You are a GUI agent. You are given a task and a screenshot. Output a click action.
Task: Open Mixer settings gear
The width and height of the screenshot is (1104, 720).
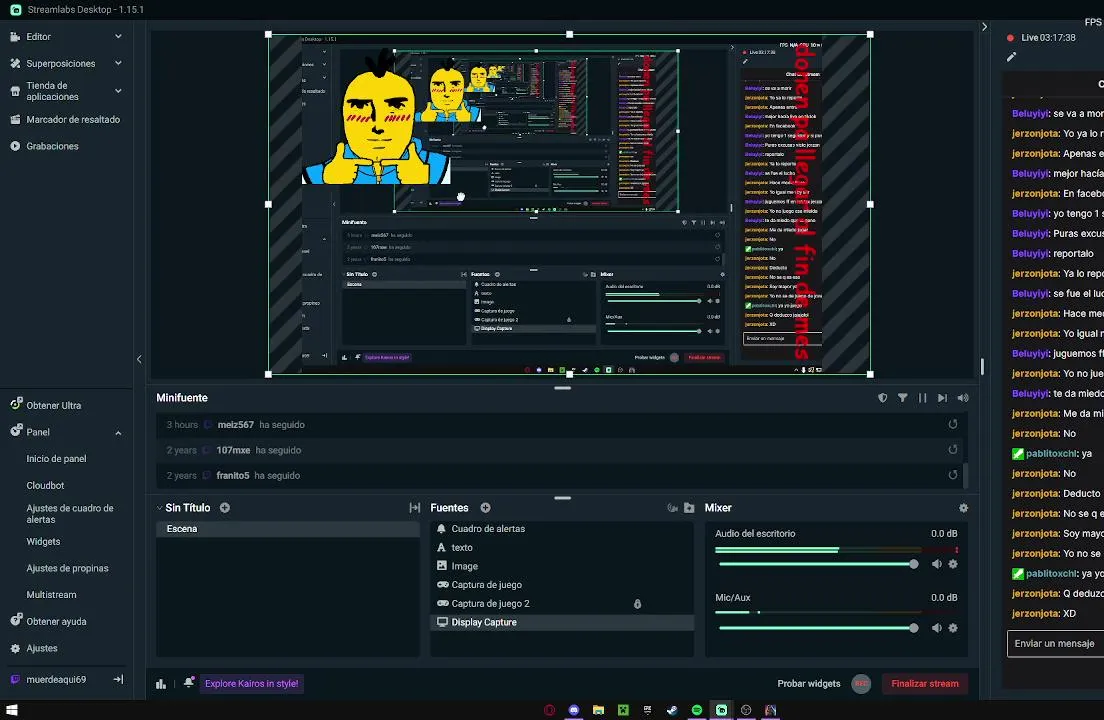click(963, 508)
